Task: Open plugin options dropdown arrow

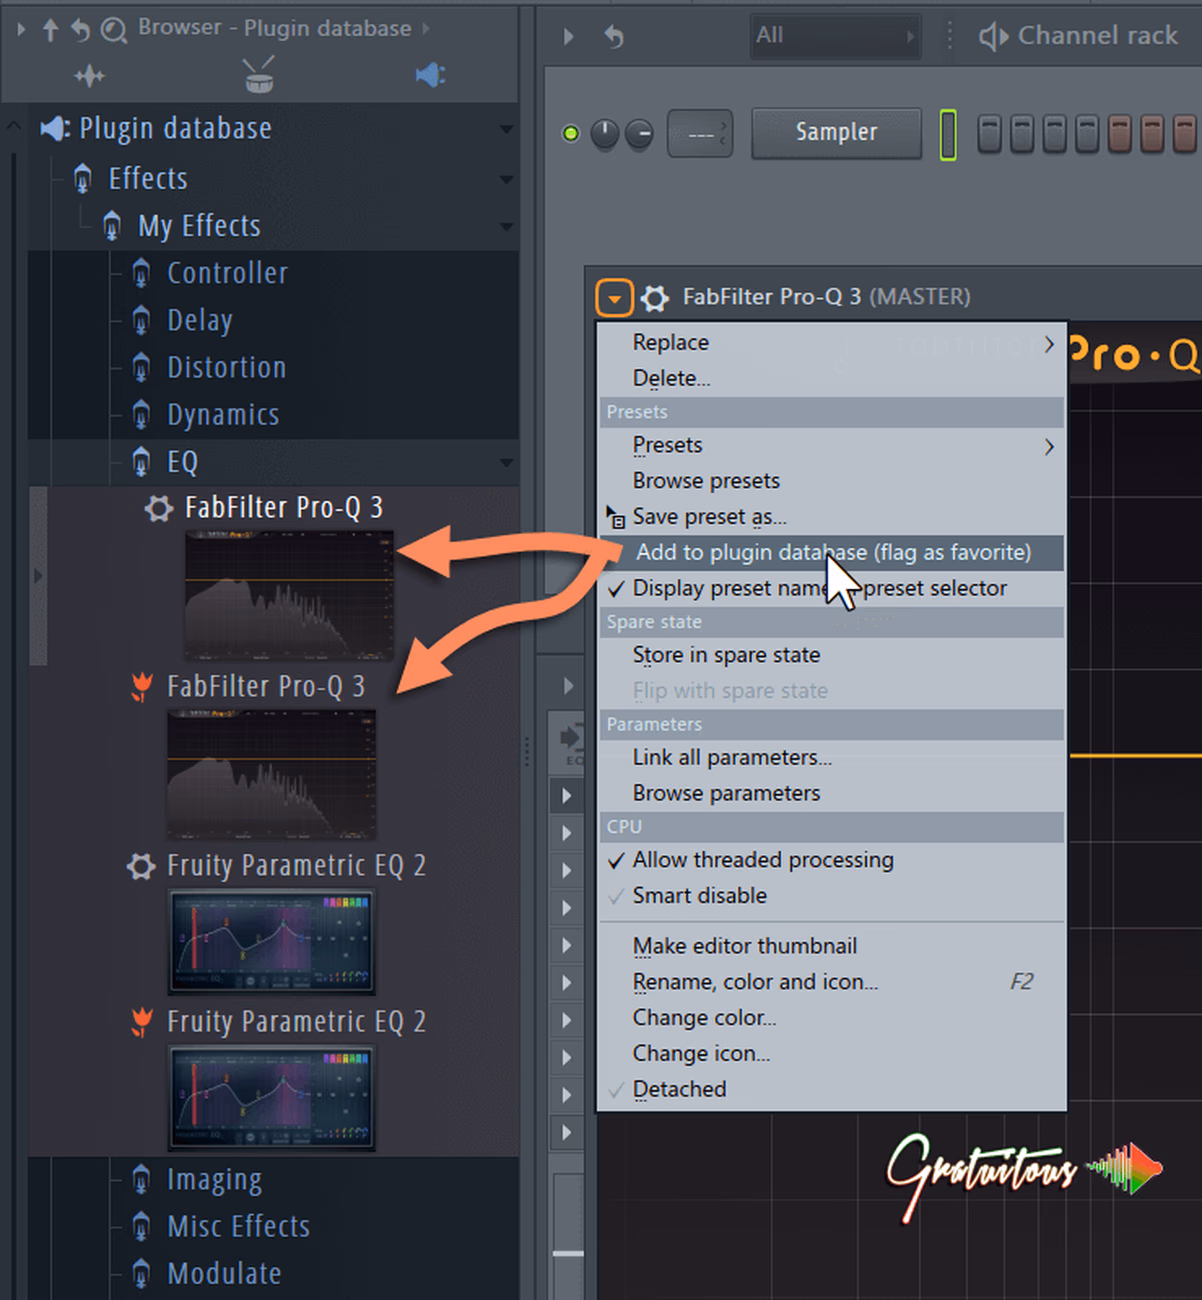Action: coord(615,297)
